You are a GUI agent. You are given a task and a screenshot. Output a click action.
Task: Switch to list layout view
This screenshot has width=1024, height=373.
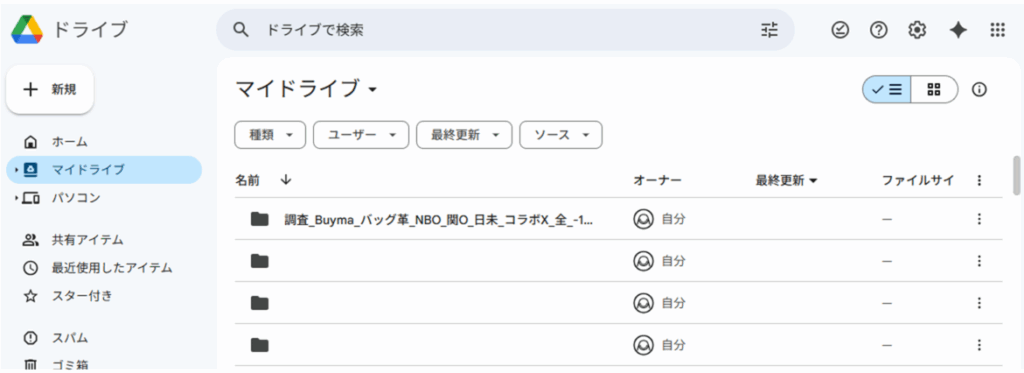click(x=887, y=89)
